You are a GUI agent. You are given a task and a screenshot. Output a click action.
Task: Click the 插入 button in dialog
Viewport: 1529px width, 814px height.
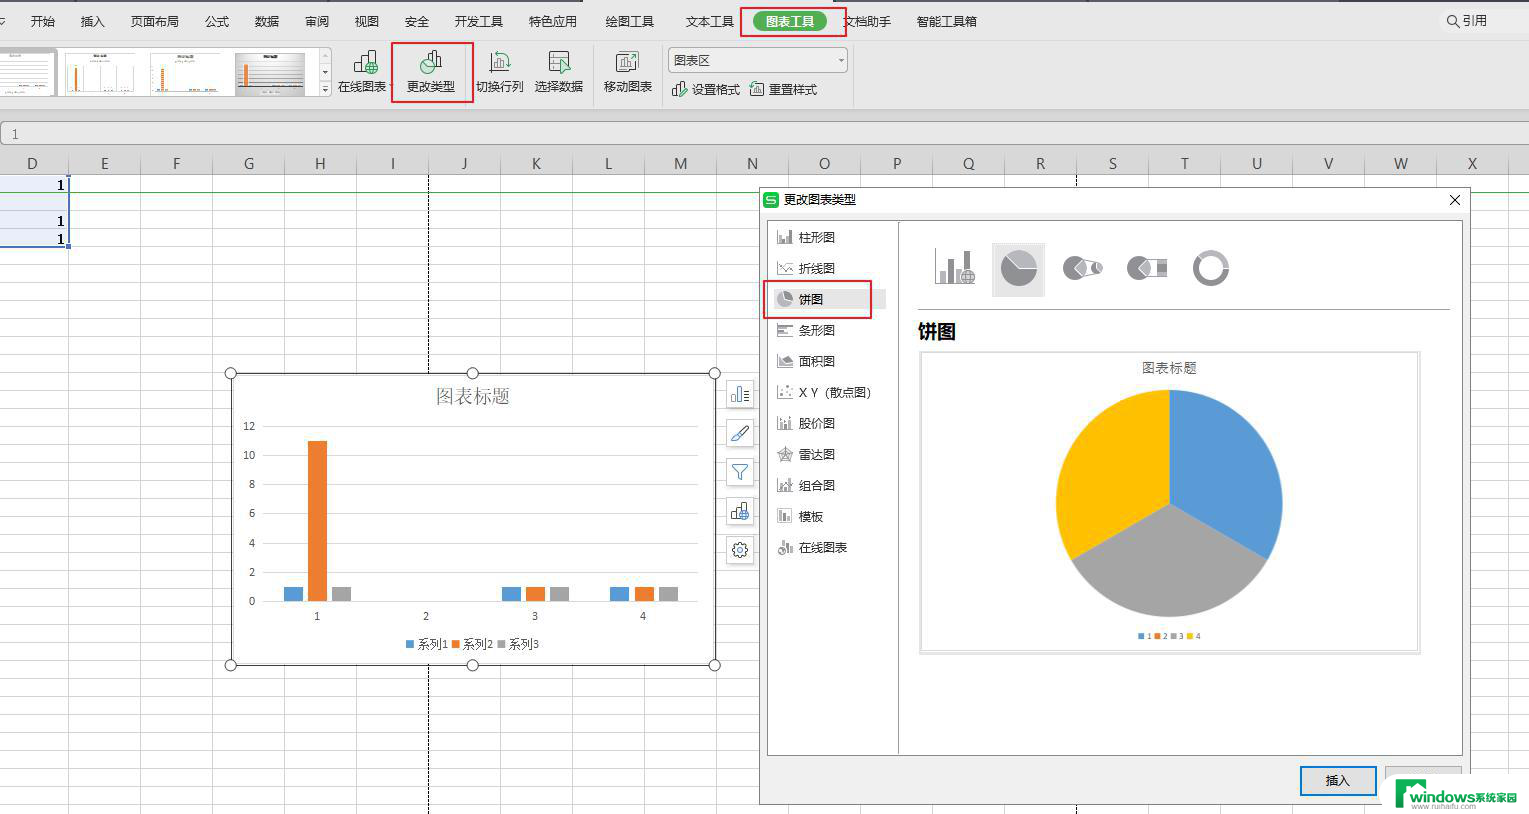point(1338,781)
